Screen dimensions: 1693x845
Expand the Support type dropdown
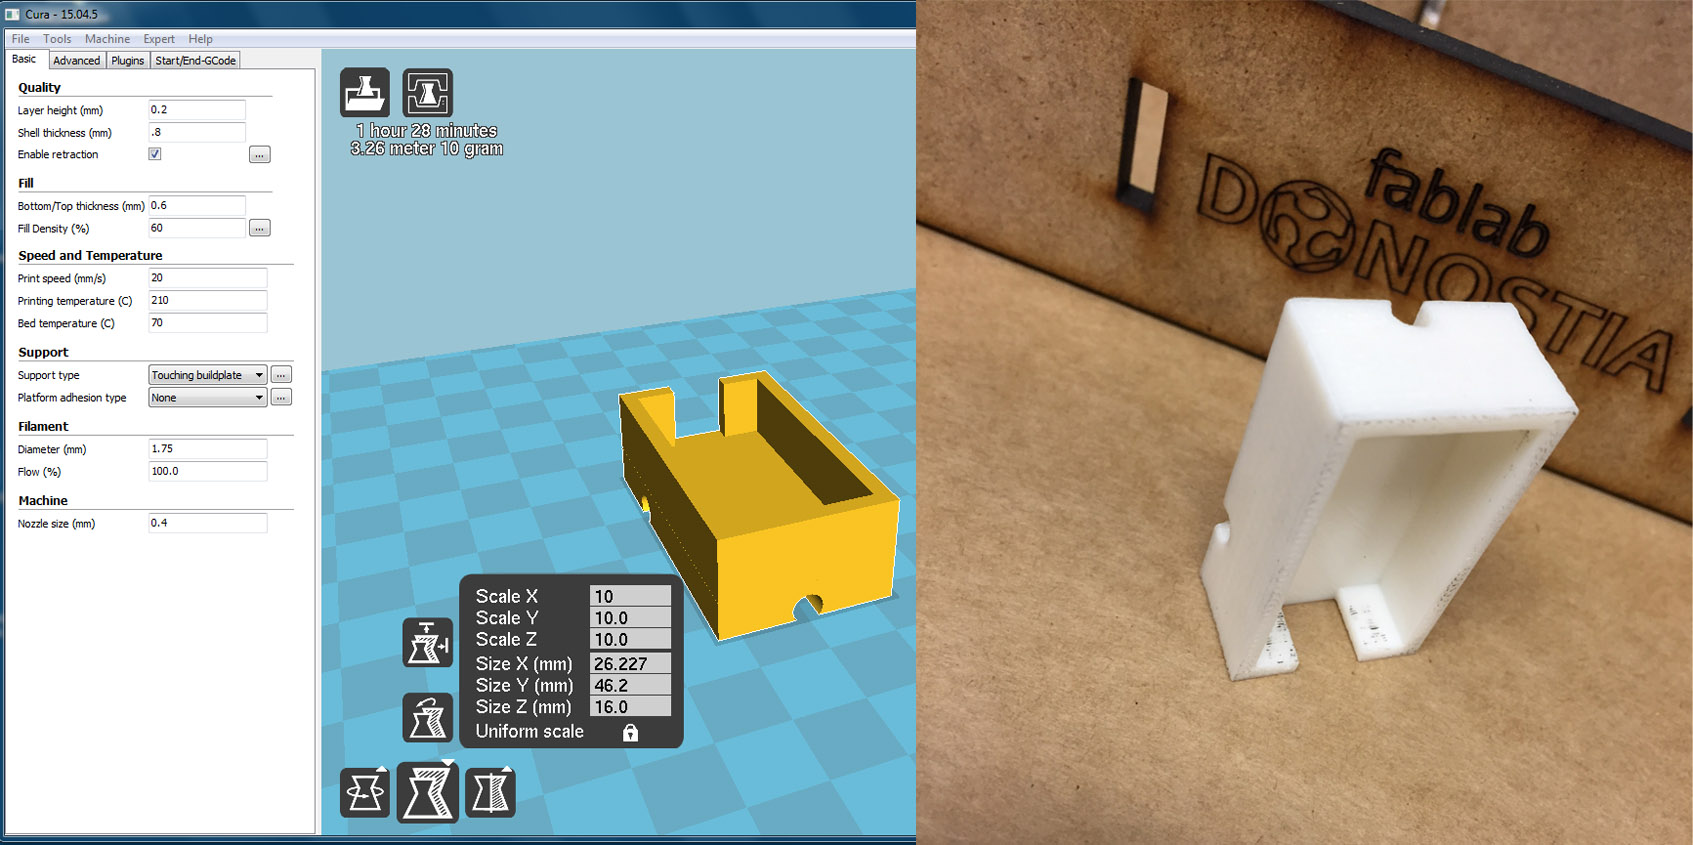point(208,375)
